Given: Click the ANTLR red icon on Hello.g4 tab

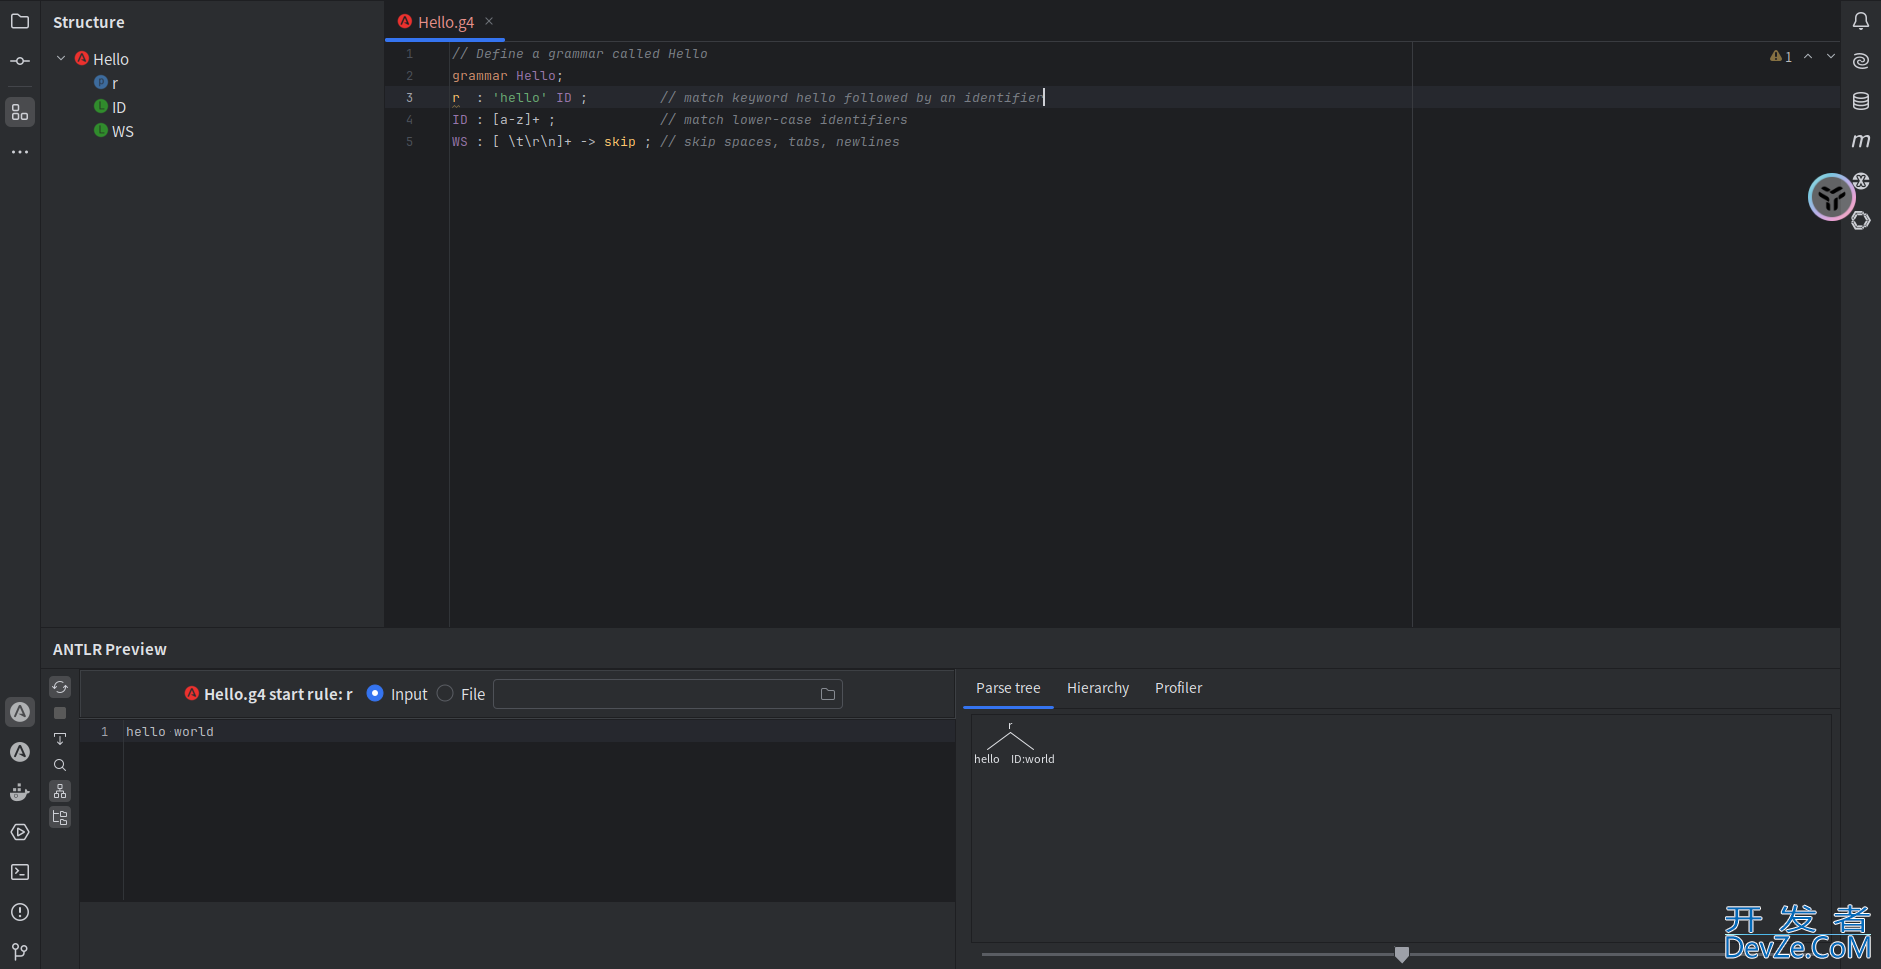Looking at the screenshot, I should (x=405, y=21).
